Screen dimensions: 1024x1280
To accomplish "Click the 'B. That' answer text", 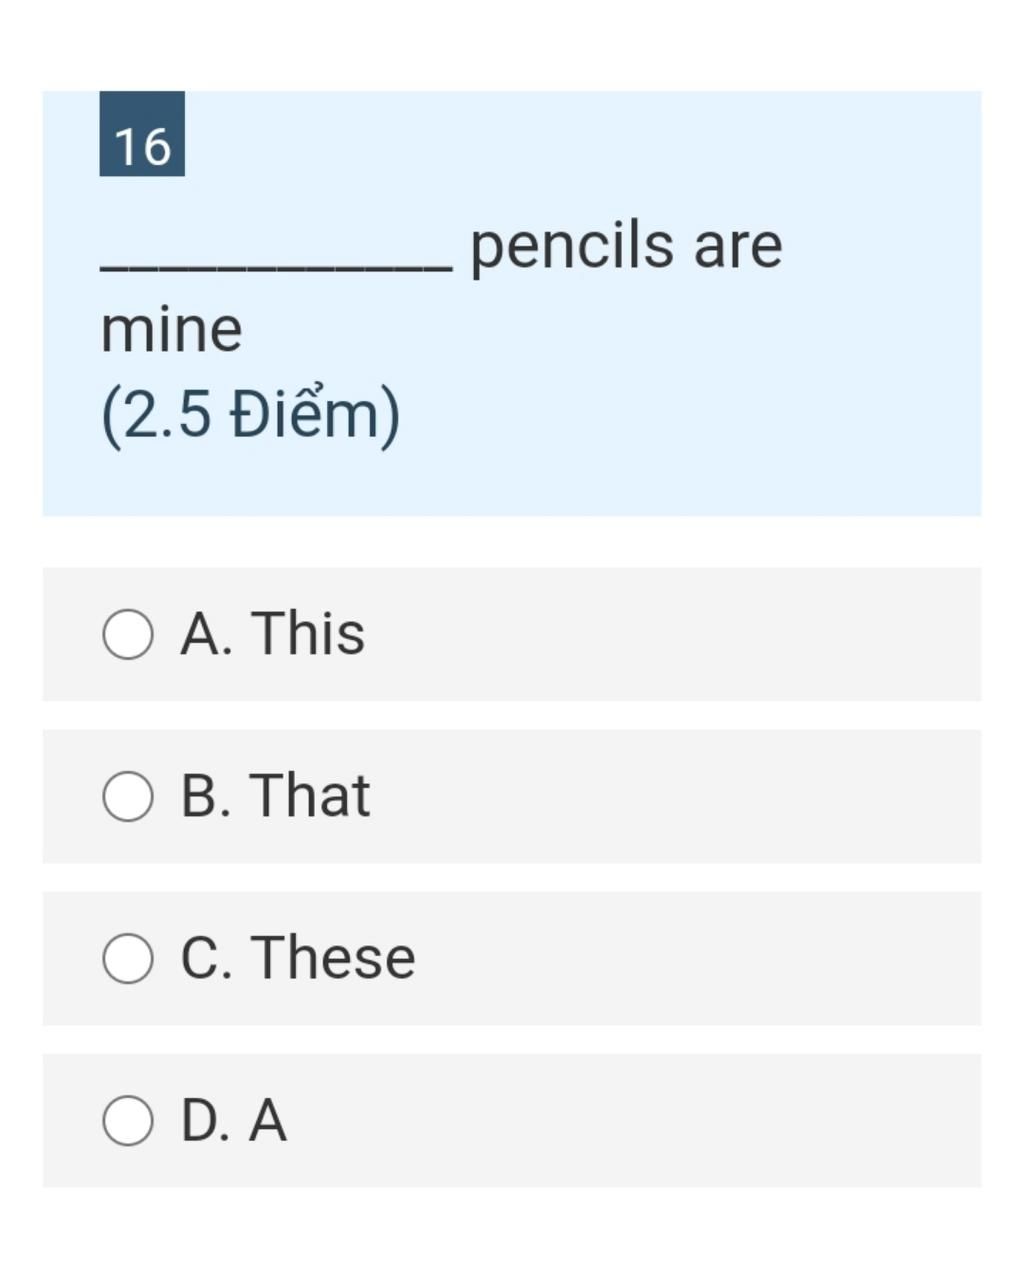I will pyautogui.click(x=275, y=796).
